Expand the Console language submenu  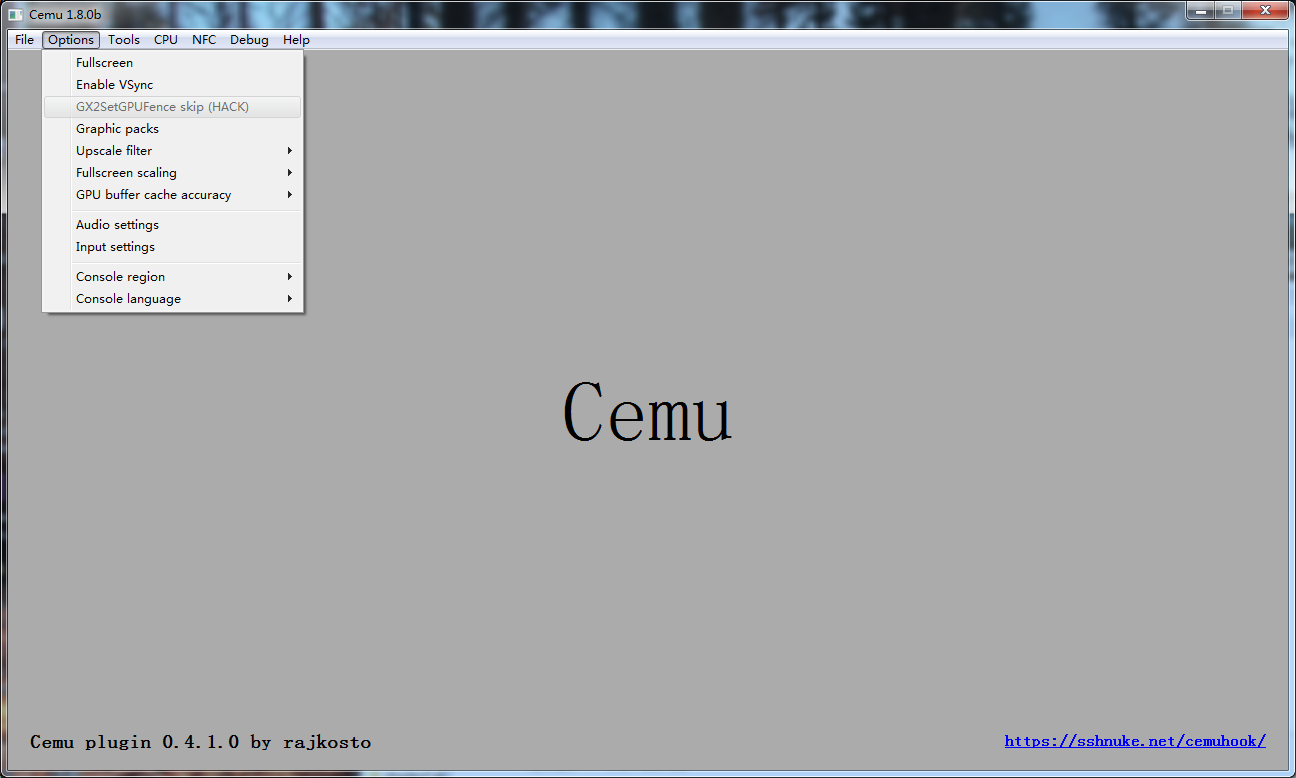[x=172, y=299]
